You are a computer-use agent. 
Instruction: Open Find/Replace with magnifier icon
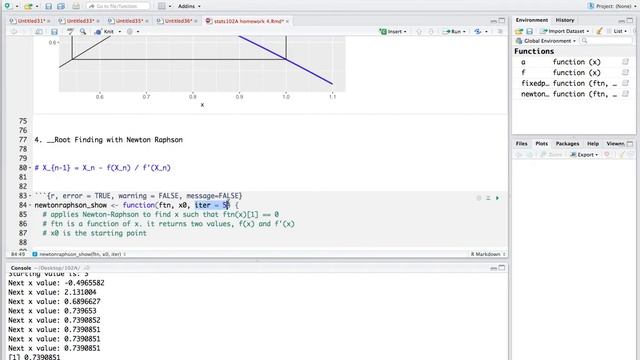coord(83,31)
